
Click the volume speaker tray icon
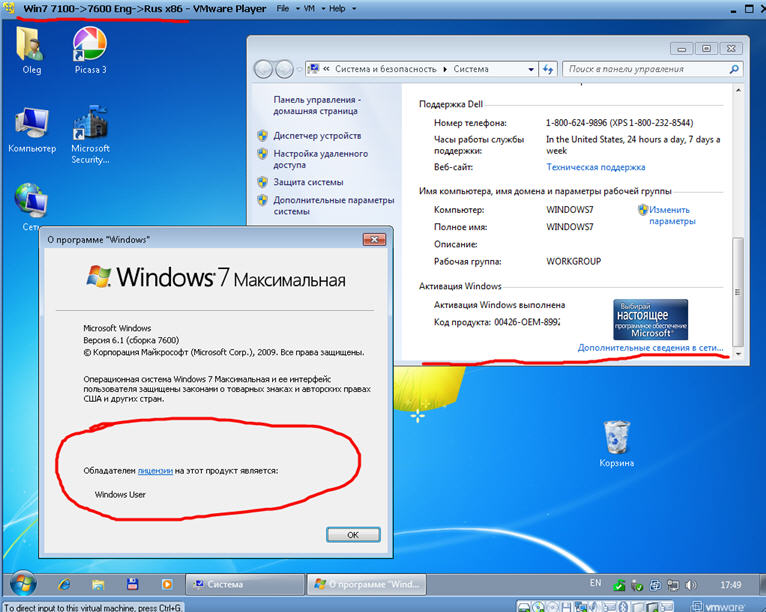click(x=691, y=585)
